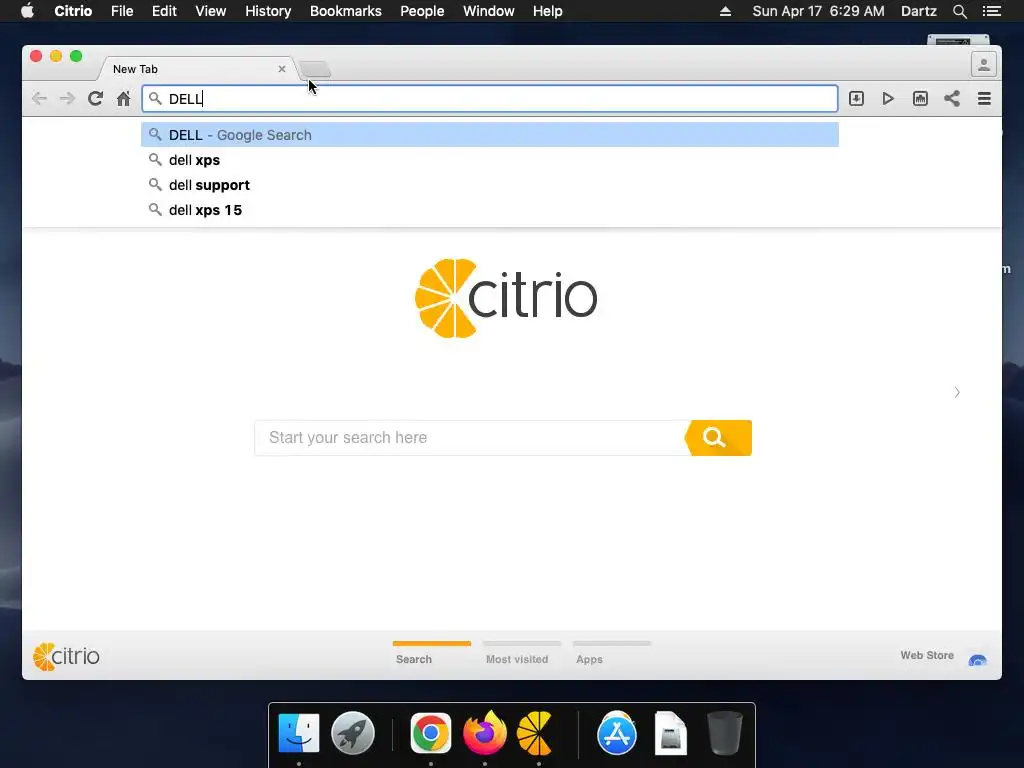1024x768 pixels.
Task: Open the home page icon
Action: point(123,99)
